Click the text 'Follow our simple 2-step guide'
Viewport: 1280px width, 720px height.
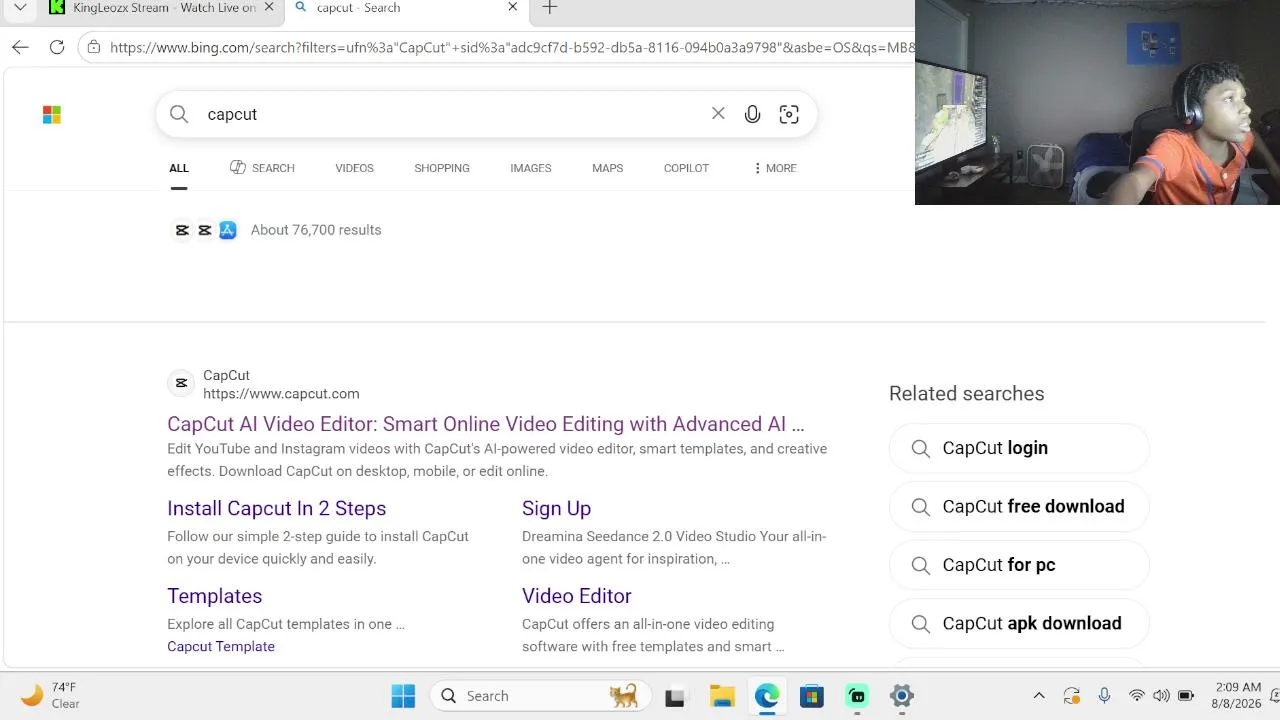pos(318,548)
